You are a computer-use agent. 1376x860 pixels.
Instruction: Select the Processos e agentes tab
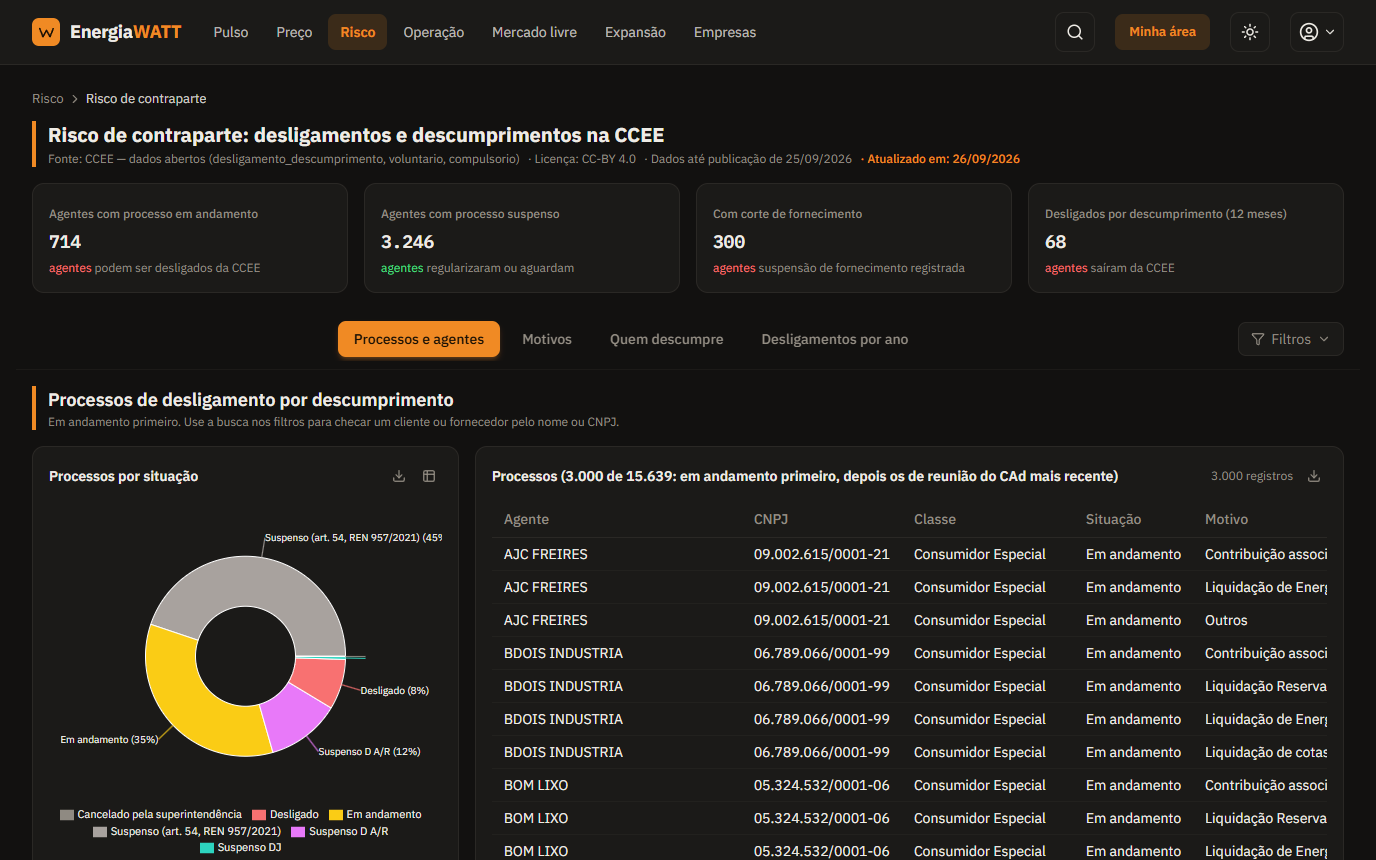click(x=419, y=339)
